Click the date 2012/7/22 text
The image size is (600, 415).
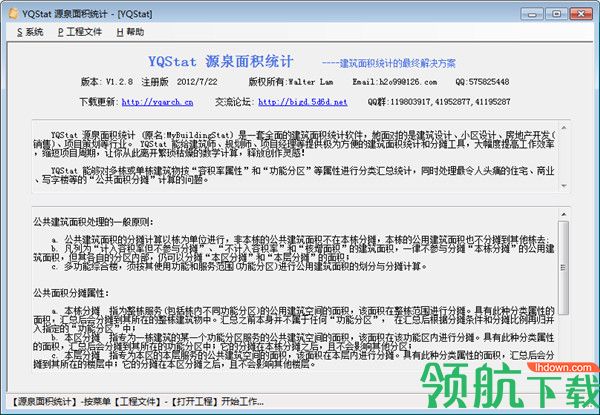point(197,81)
